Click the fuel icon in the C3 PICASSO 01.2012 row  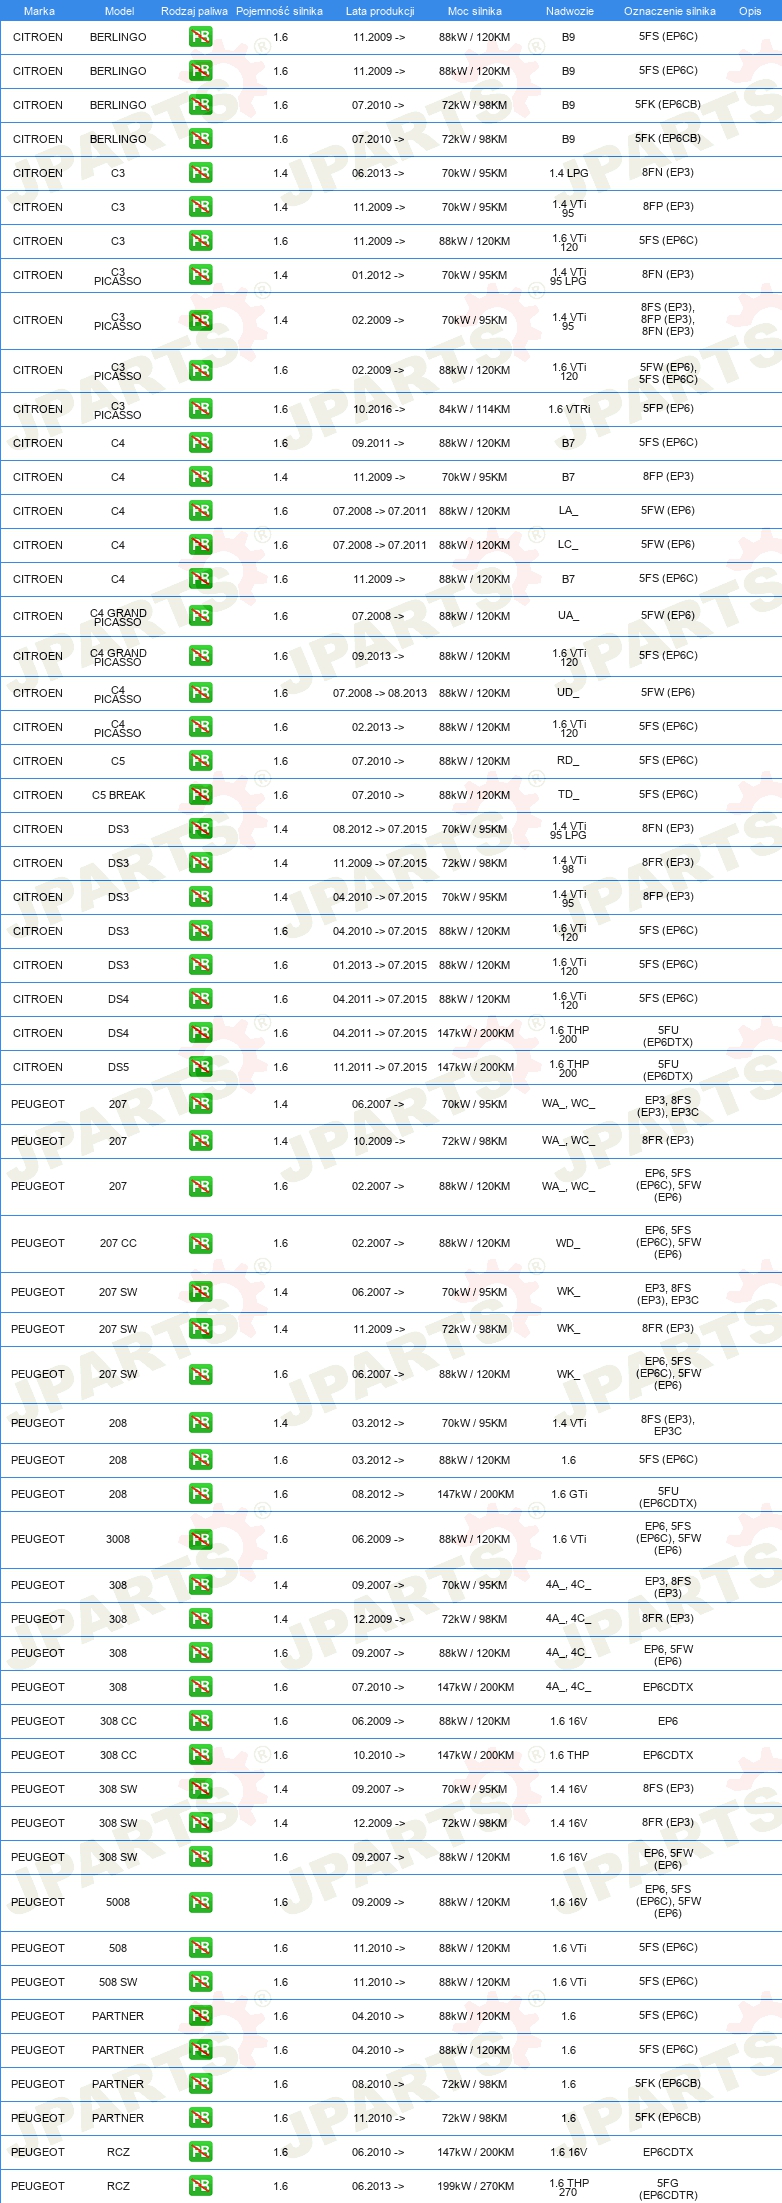pyautogui.click(x=200, y=275)
